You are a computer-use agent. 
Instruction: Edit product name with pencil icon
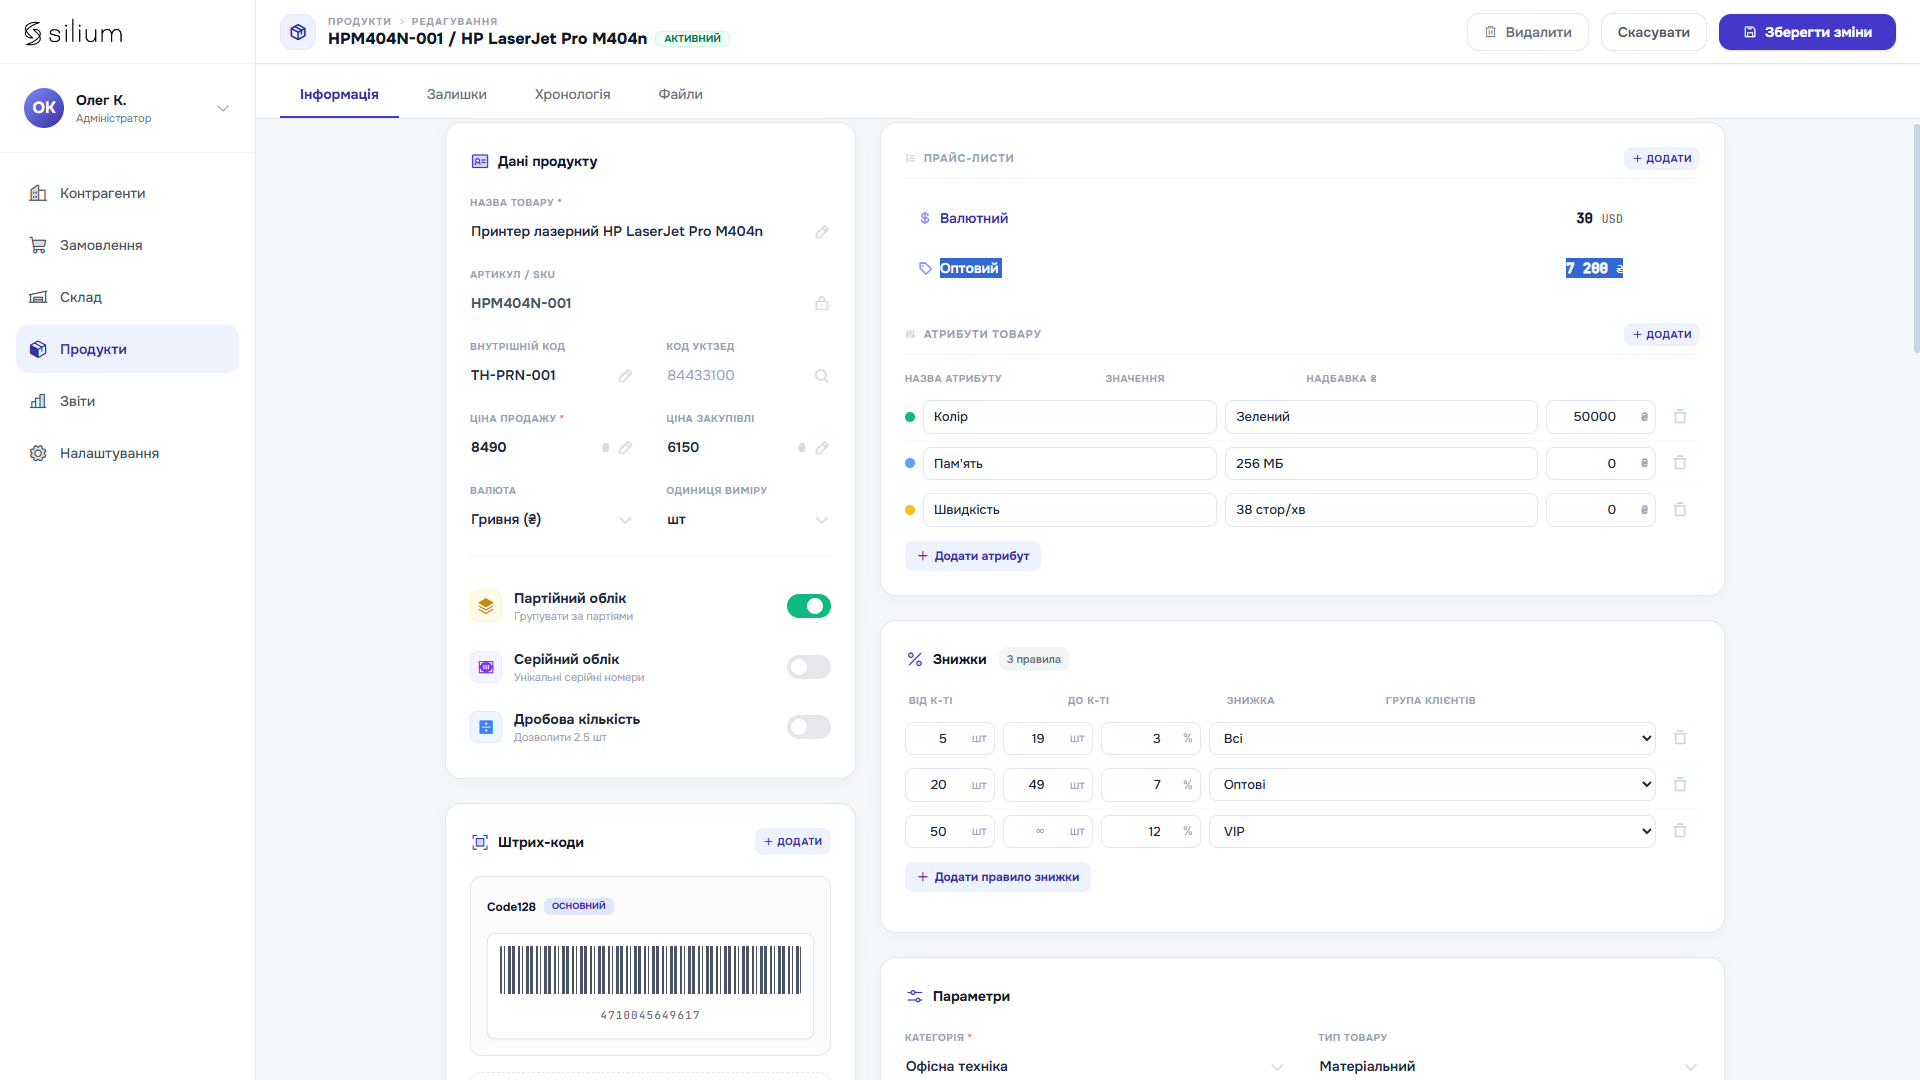pos(822,232)
